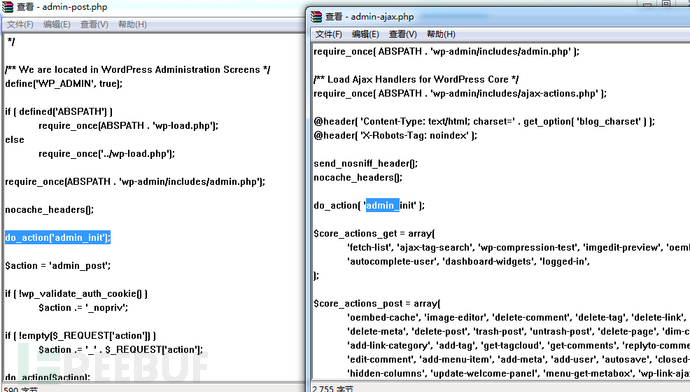Open 编辑(E) menu in admin-post.php window

tap(57, 25)
